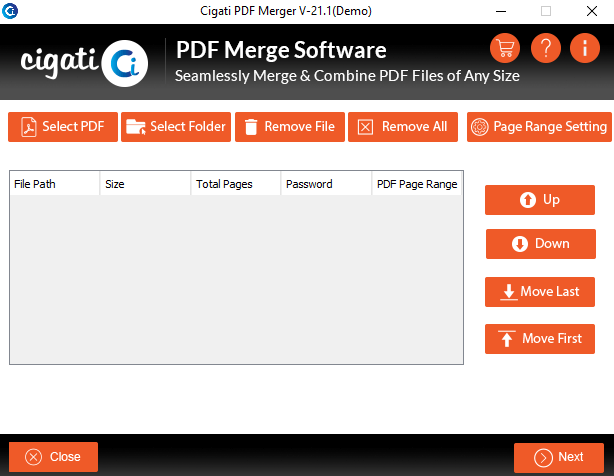614x476 pixels.
Task: Click the Cigati logo in the header
Action: coord(84,63)
